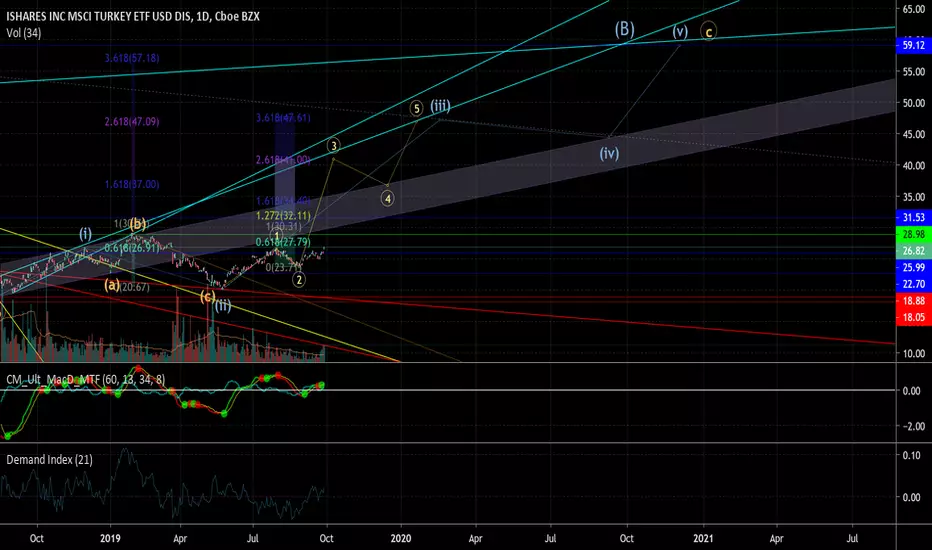
Task: Click the 31.53 blue price label
Action: point(914,218)
